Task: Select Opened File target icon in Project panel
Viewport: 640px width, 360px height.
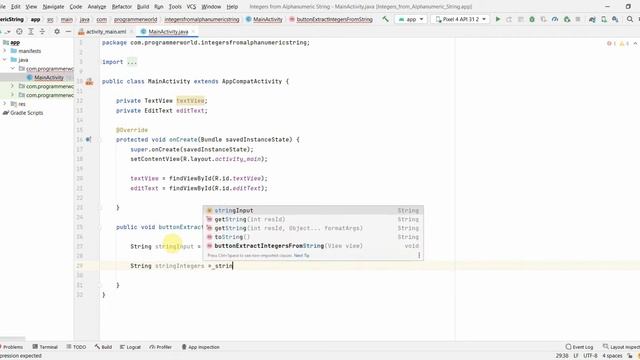Action: (19, 31)
